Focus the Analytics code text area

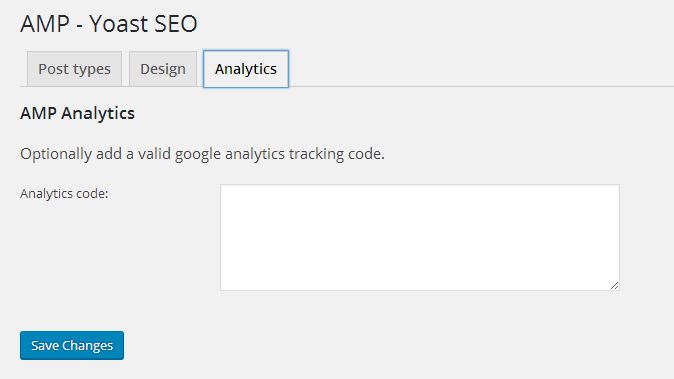coord(420,238)
